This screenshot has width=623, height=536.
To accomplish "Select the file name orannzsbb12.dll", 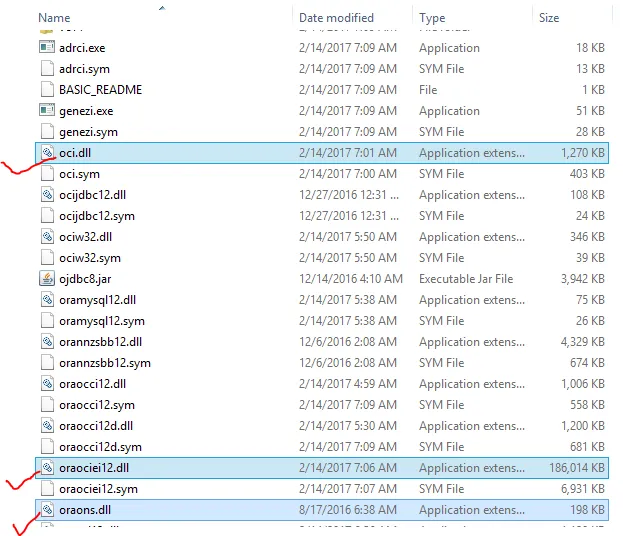I will pyautogui.click(x=101, y=342).
